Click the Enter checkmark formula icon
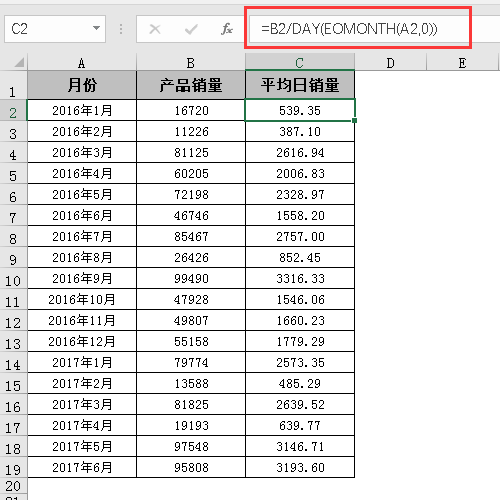The width and height of the screenshot is (500, 500). tap(191, 29)
